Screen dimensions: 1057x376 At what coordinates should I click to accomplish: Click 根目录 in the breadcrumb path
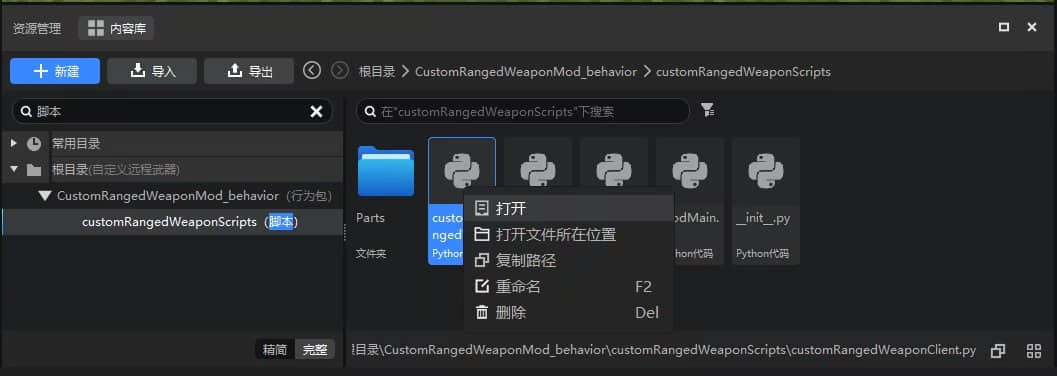pos(377,71)
